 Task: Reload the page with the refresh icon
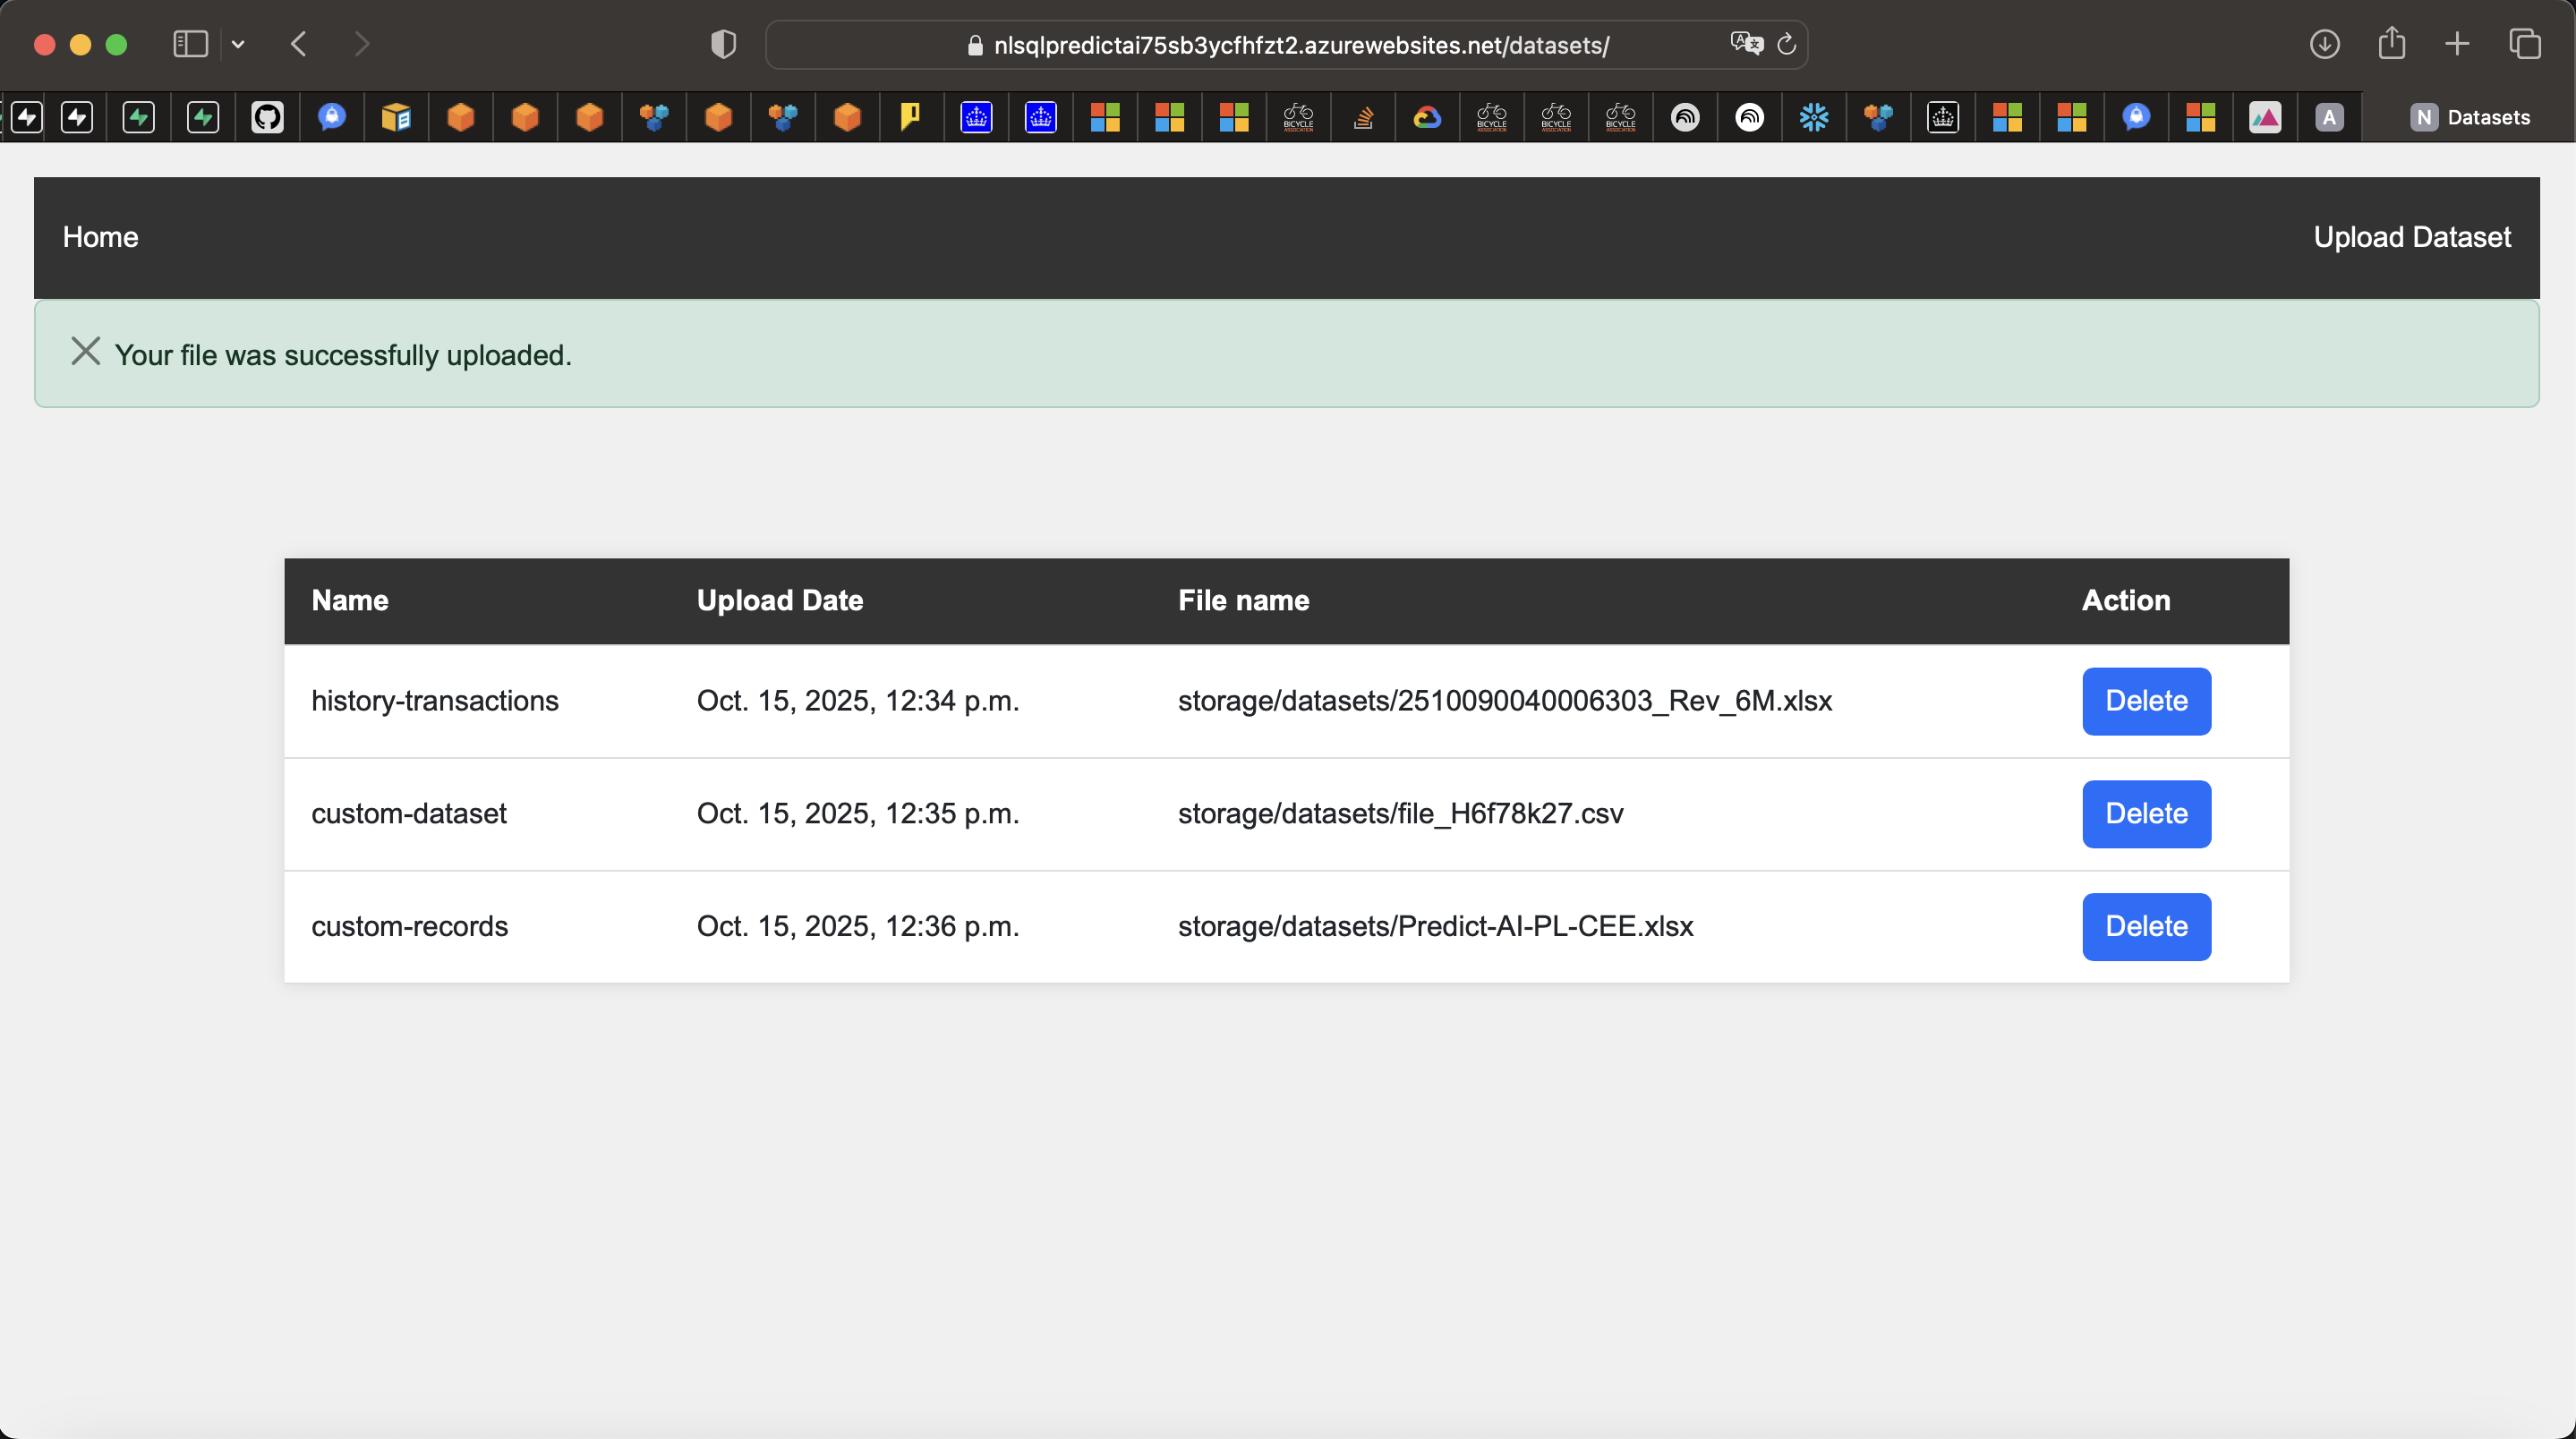click(1787, 44)
